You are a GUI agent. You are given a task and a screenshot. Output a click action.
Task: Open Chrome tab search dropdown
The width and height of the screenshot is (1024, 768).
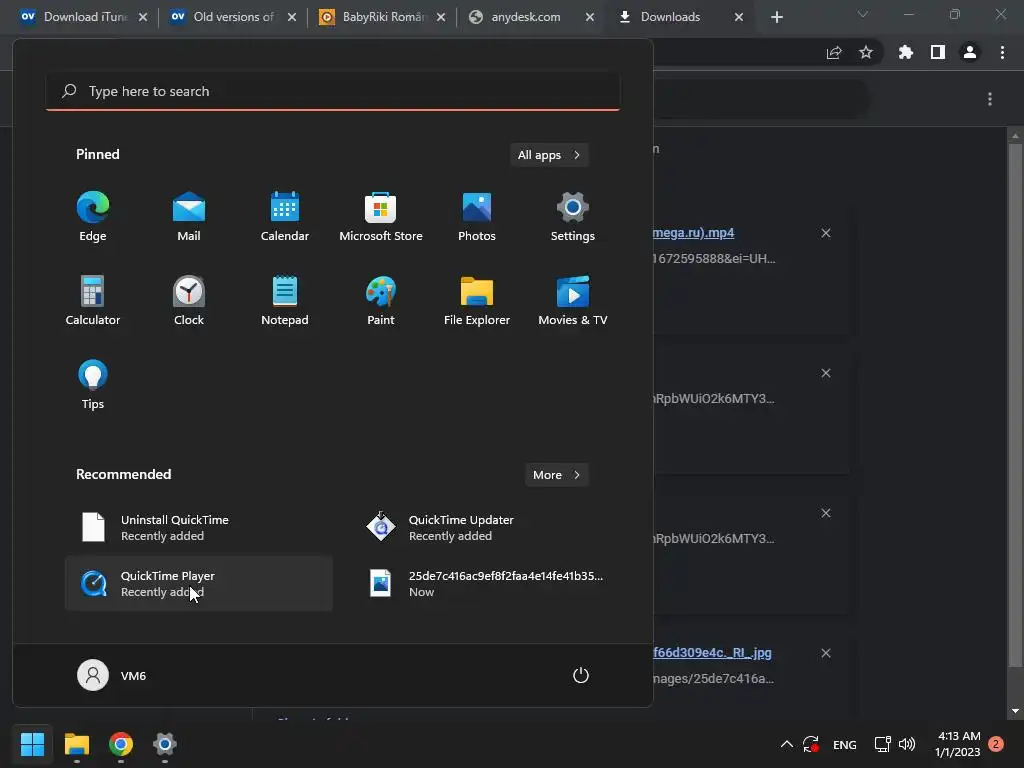(x=863, y=14)
